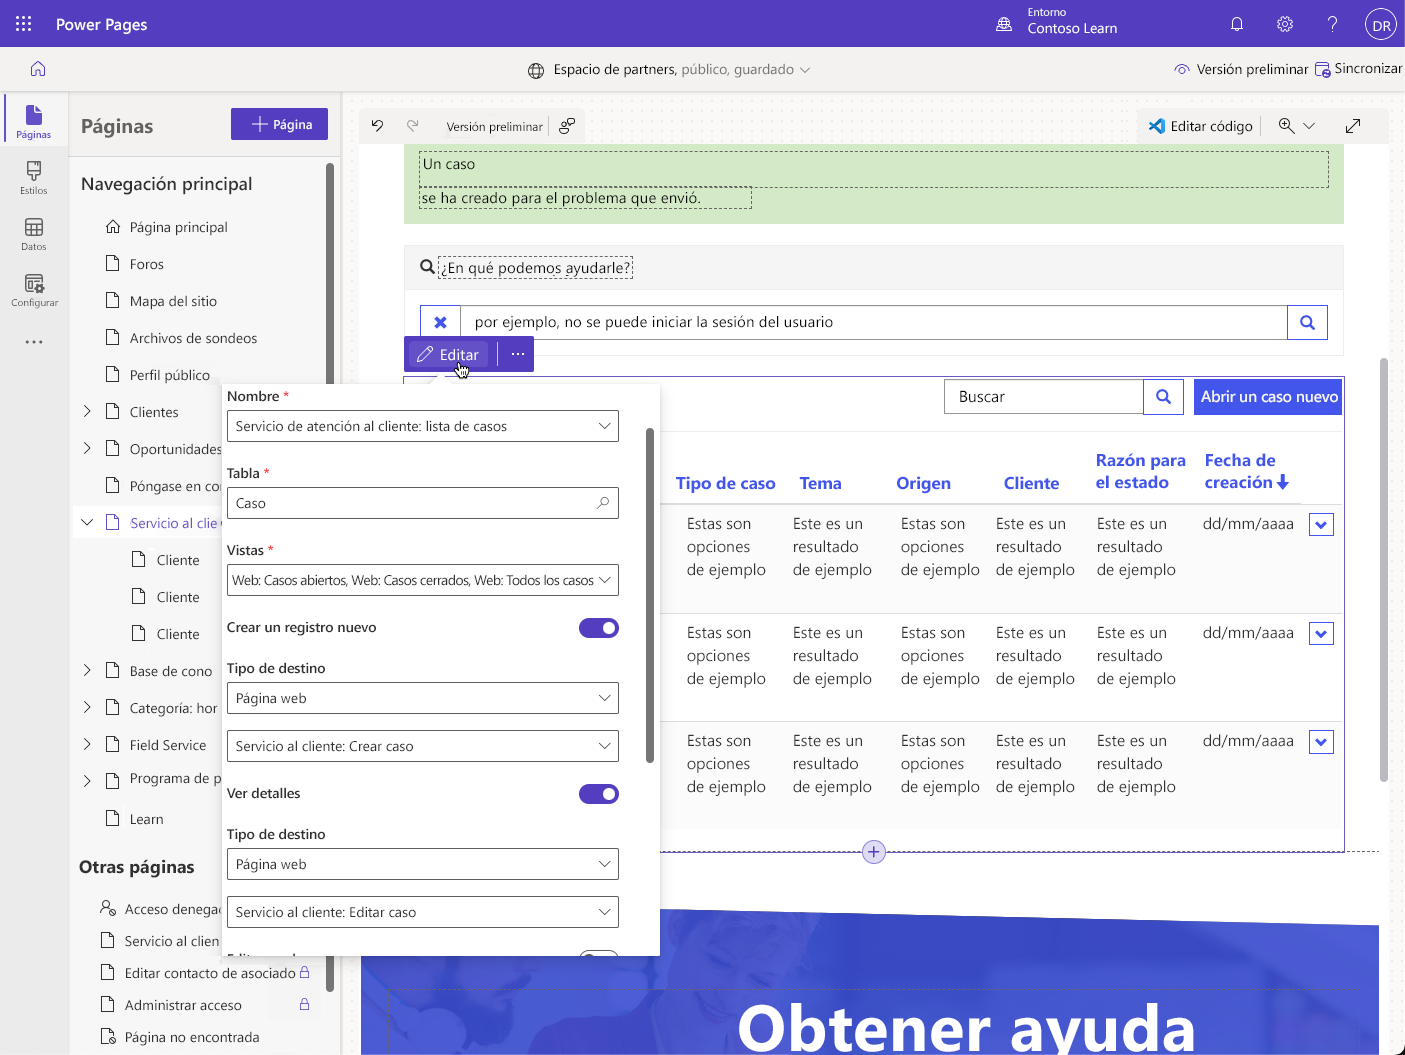Clear the search box with X
The image size is (1405, 1055).
click(440, 322)
